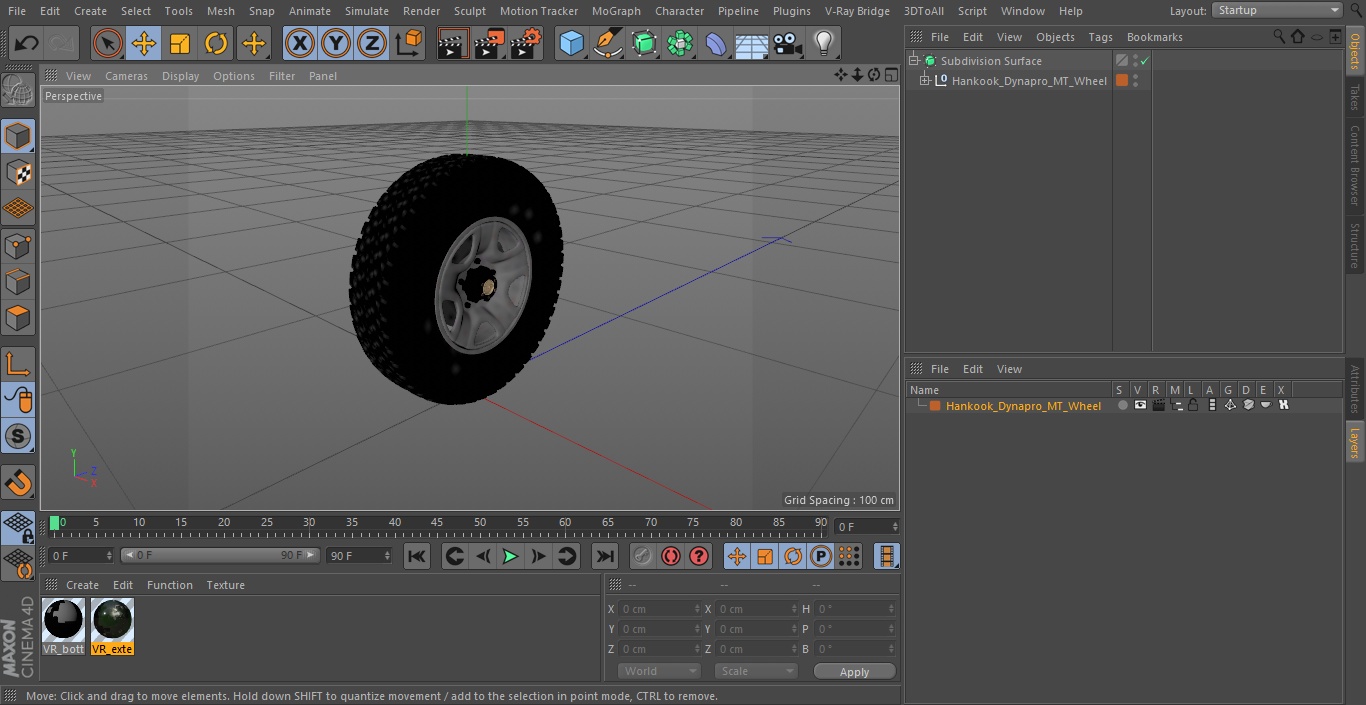The image size is (1366, 705).
Task: Activate the Rotate tool in top toolbar
Action: [x=216, y=43]
